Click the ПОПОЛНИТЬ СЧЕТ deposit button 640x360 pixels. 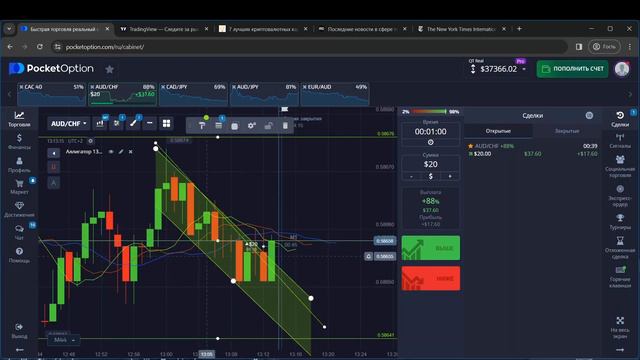pyautogui.click(x=572, y=69)
